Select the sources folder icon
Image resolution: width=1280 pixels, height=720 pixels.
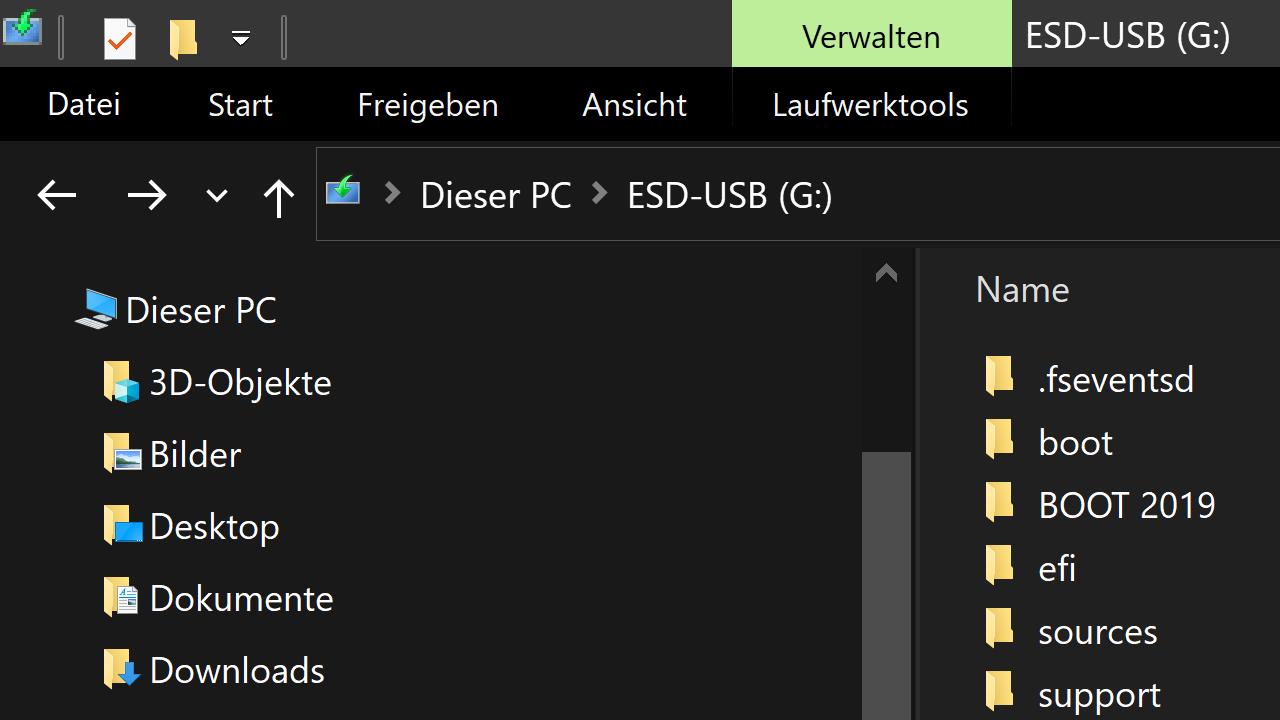click(x=999, y=631)
